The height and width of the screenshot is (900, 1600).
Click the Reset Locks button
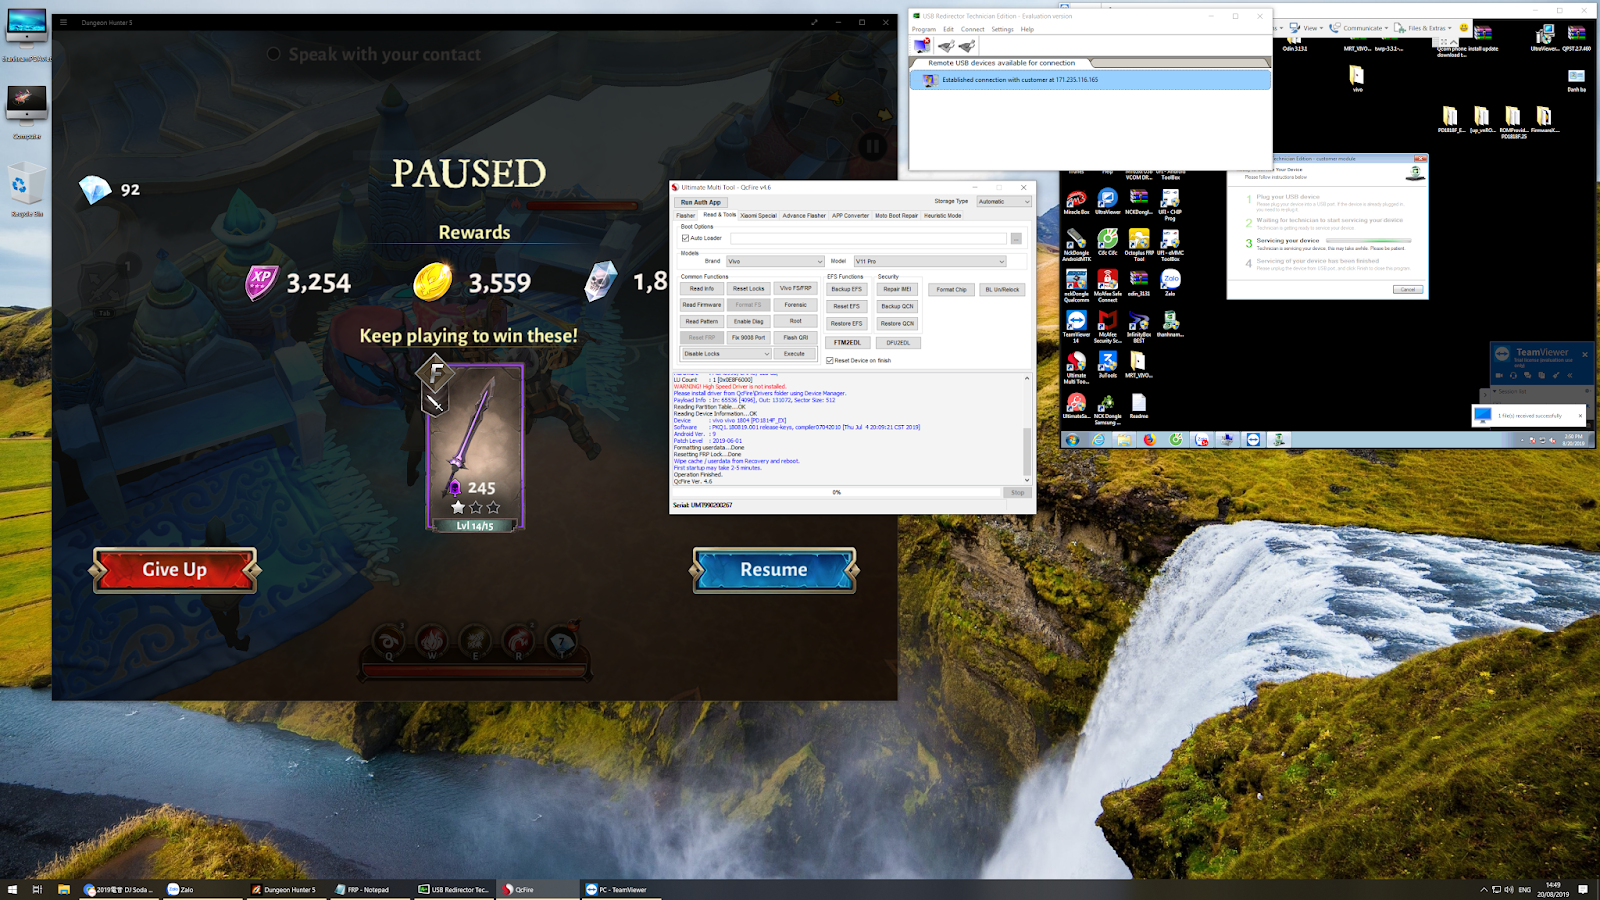[748, 289]
